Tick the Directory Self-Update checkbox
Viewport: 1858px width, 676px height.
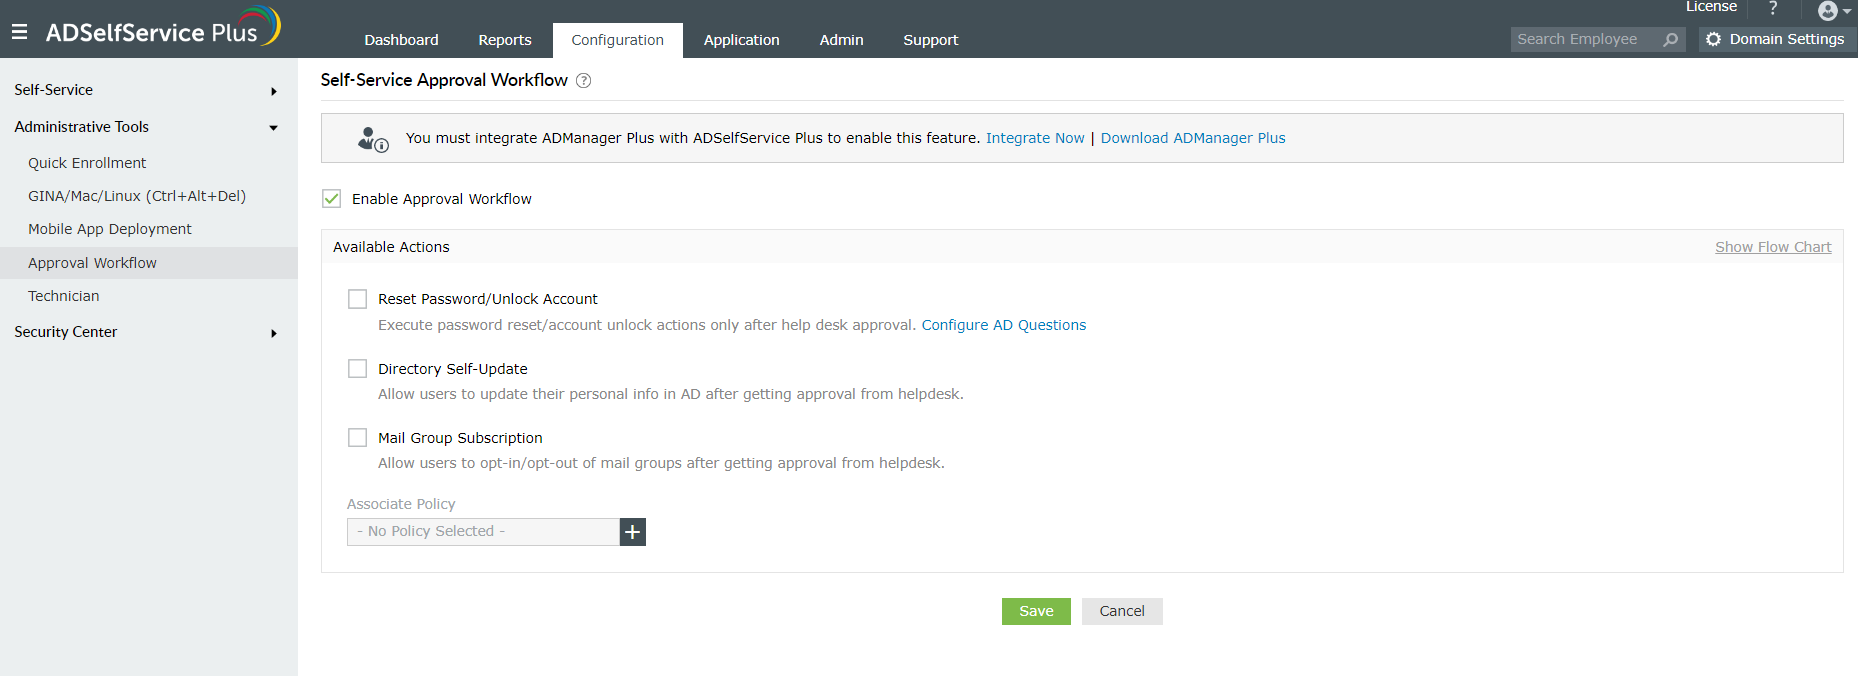coord(357,369)
